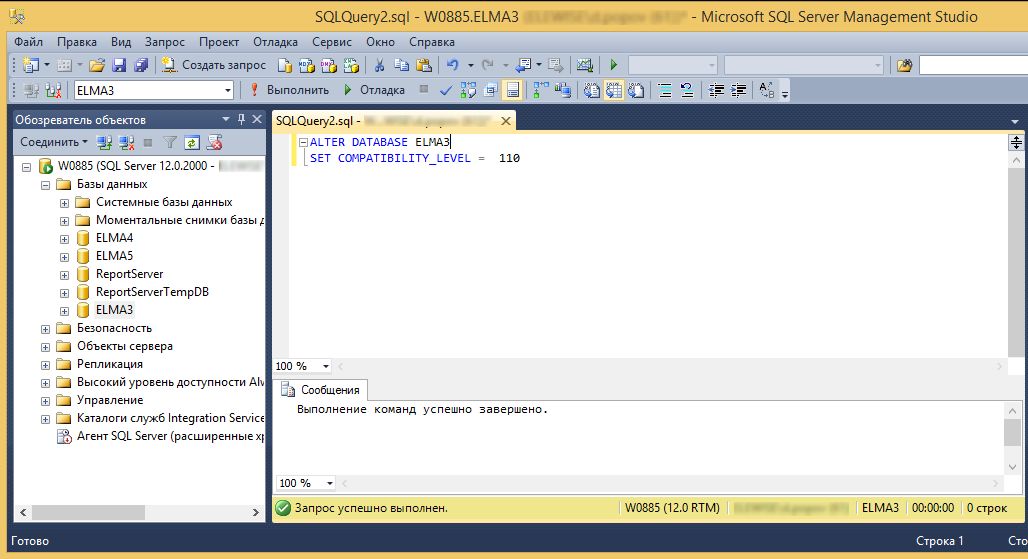Screen dimensions: 1028x559
Task: Click the New Project toolbar icon
Action: [x=30, y=65]
